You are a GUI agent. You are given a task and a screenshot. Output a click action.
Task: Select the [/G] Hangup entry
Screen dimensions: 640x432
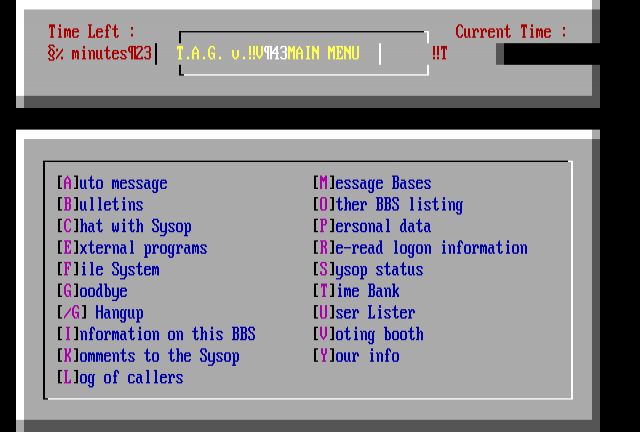pos(100,313)
